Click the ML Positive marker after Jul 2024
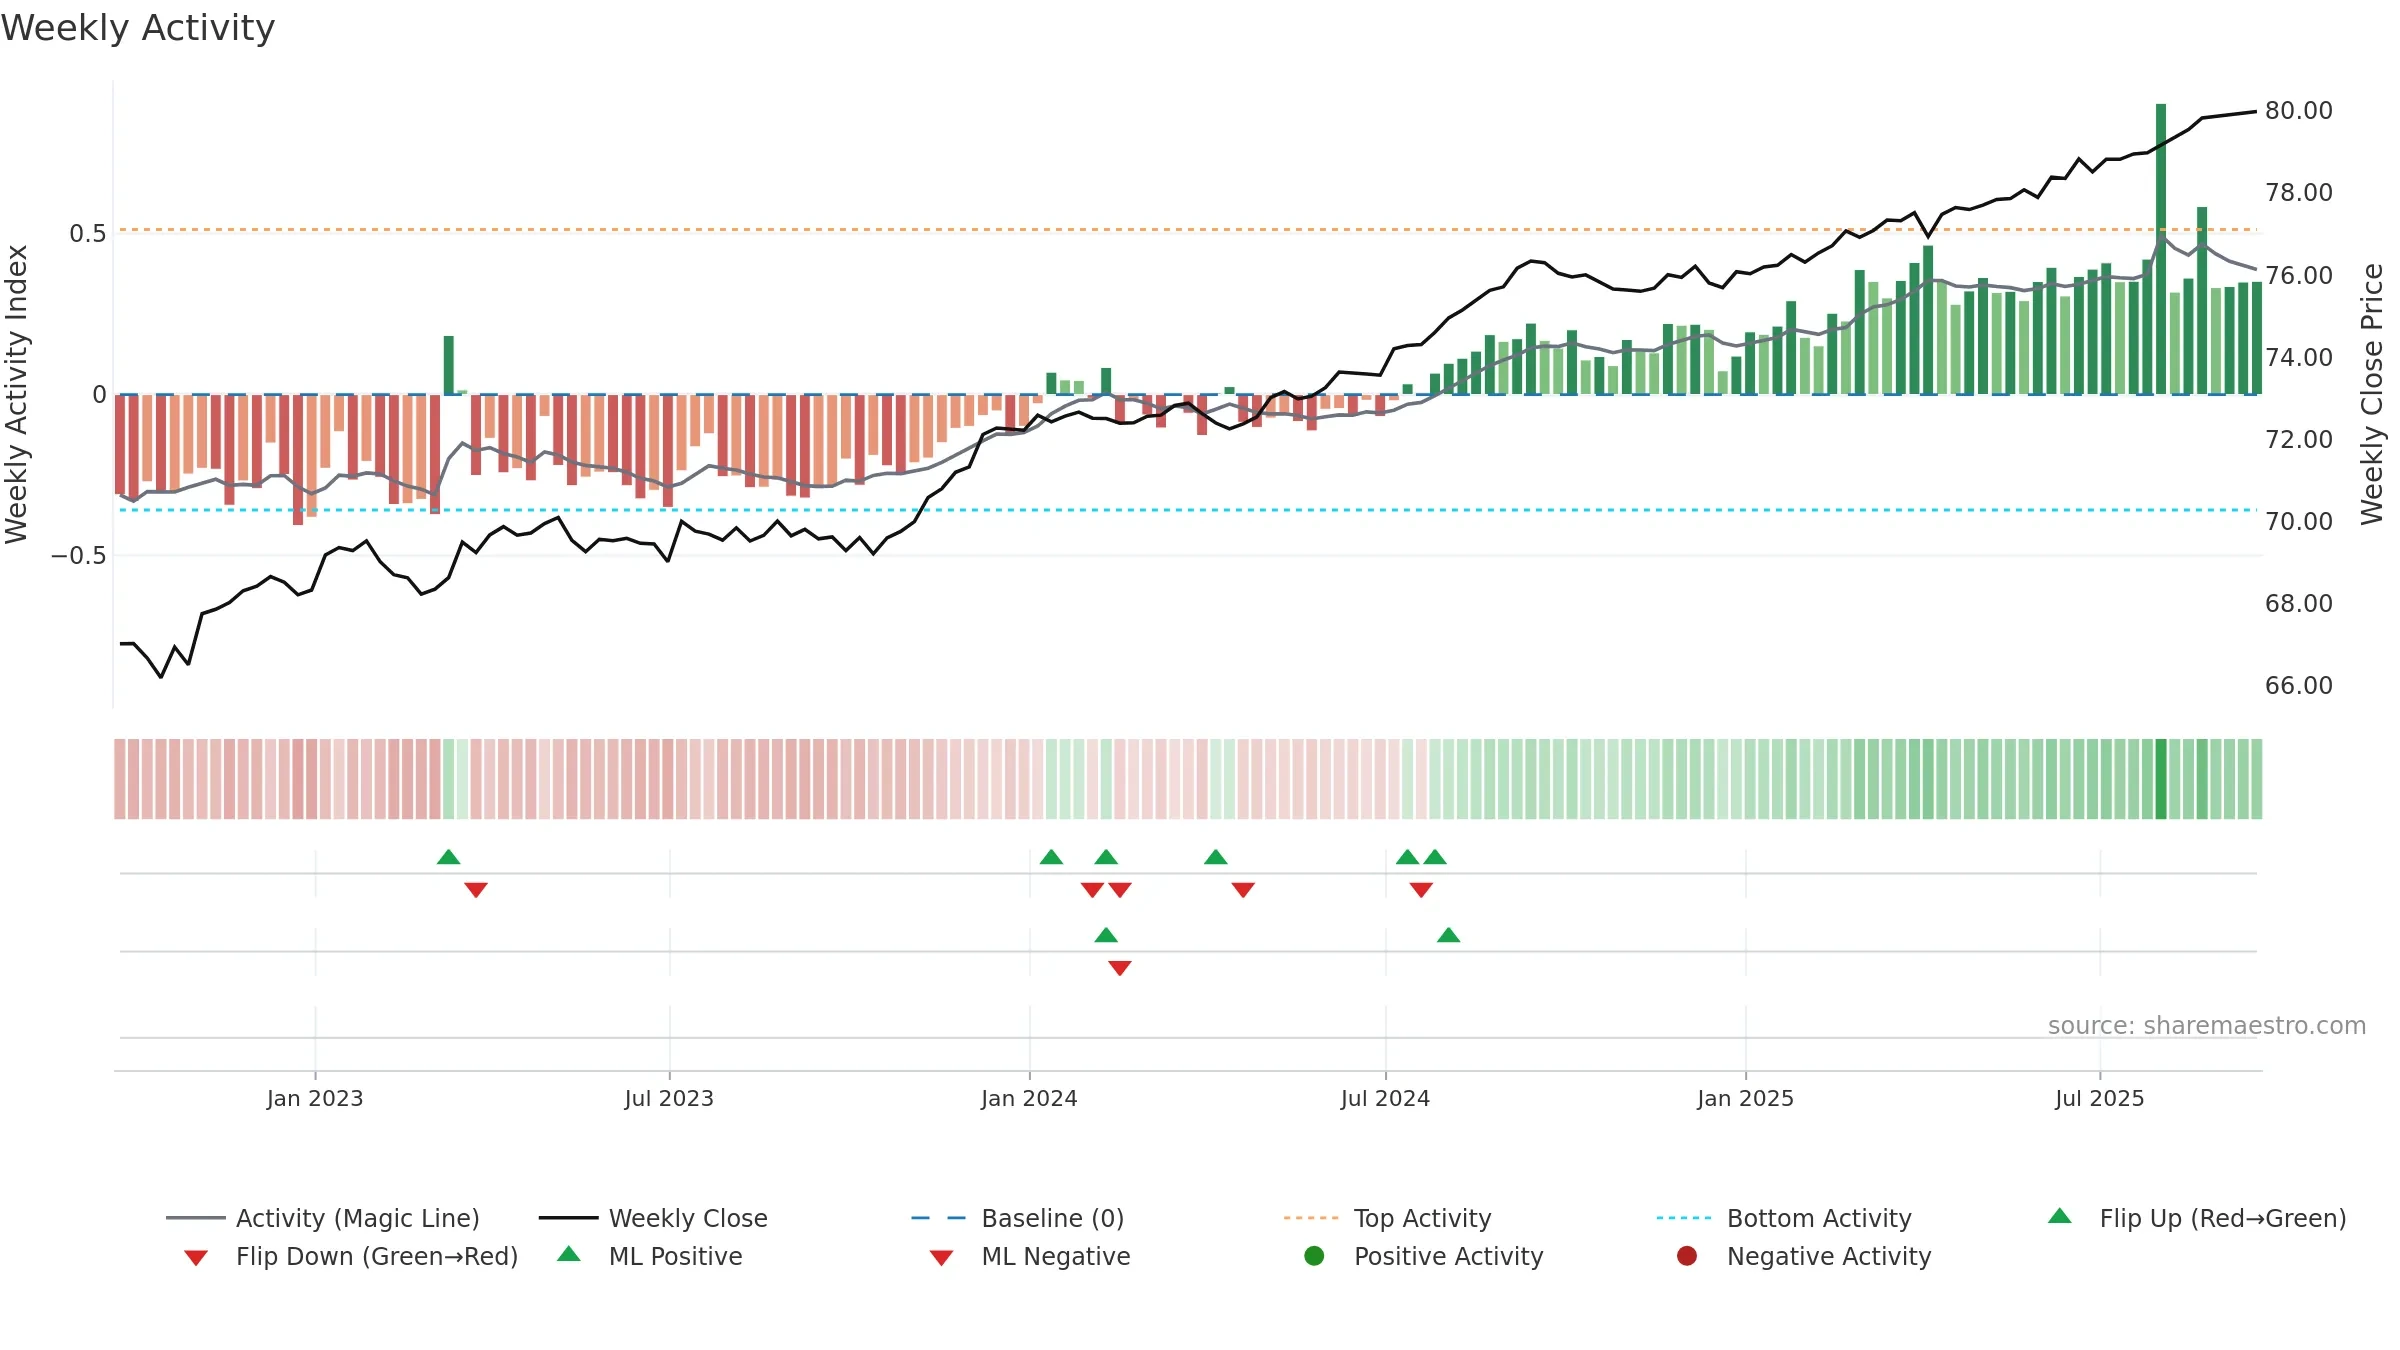Viewport: 2400px width, 1350px height. 1448,935
